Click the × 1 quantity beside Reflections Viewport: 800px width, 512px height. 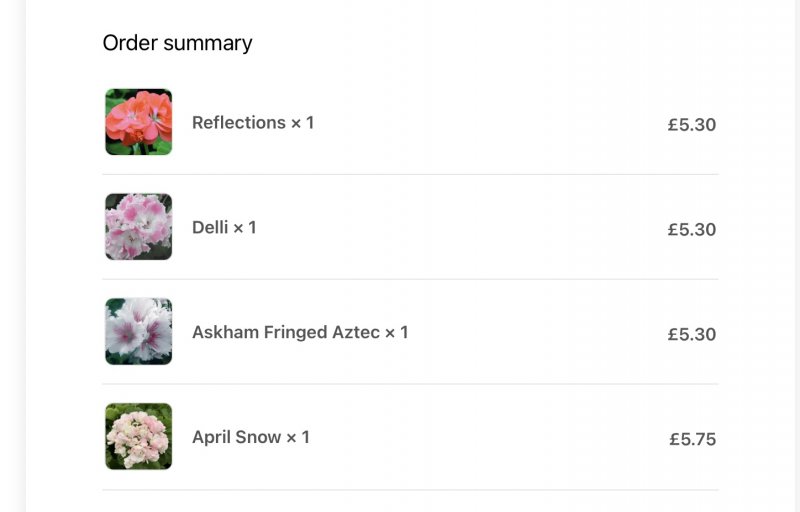(x=303, y=123)
